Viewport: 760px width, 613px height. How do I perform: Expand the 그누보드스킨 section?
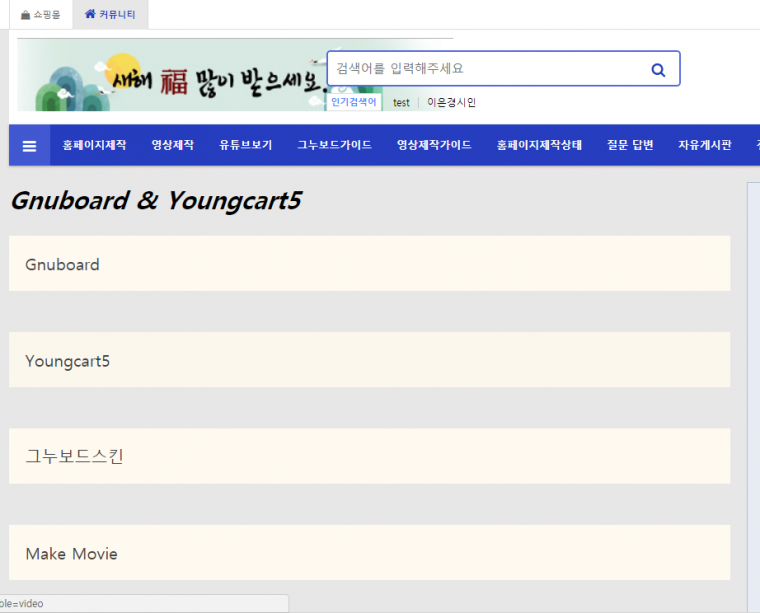(x=369, y=456)
